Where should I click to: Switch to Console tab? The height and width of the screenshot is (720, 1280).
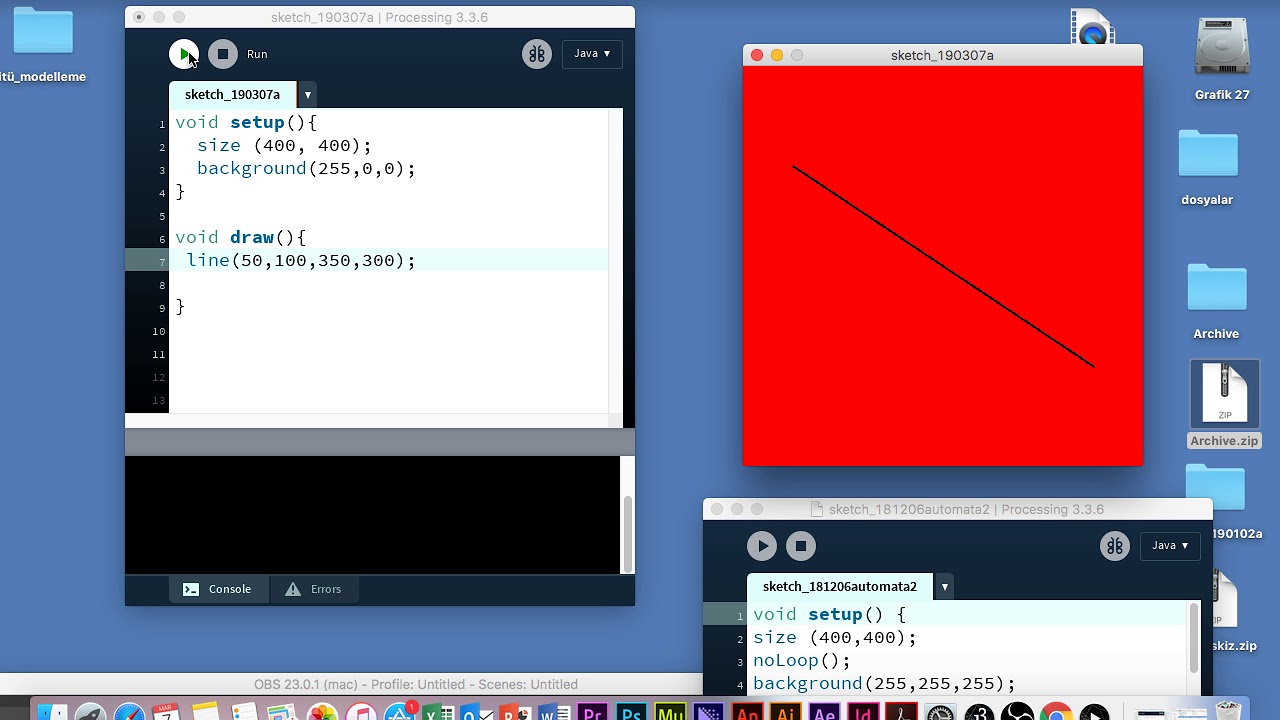tap(218, 589)
